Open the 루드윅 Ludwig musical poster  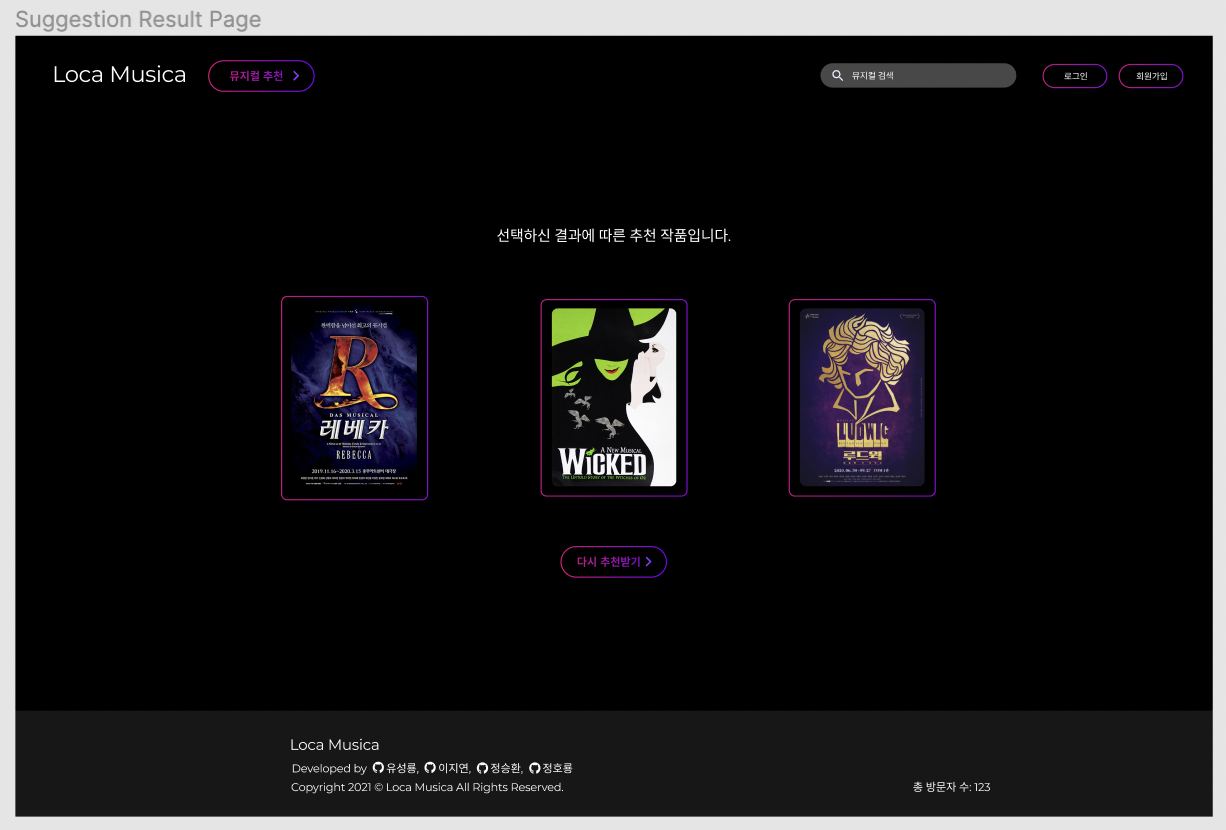pos(862,397)
